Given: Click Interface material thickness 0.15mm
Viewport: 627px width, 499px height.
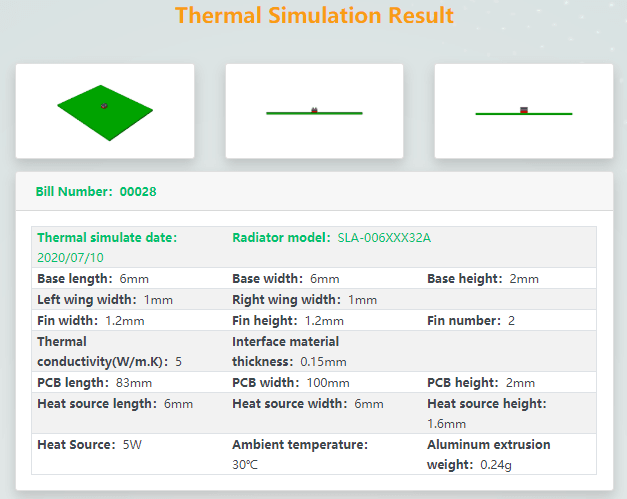Looking at the screenshot, I should pyautogui.click(x=289, y=352).
